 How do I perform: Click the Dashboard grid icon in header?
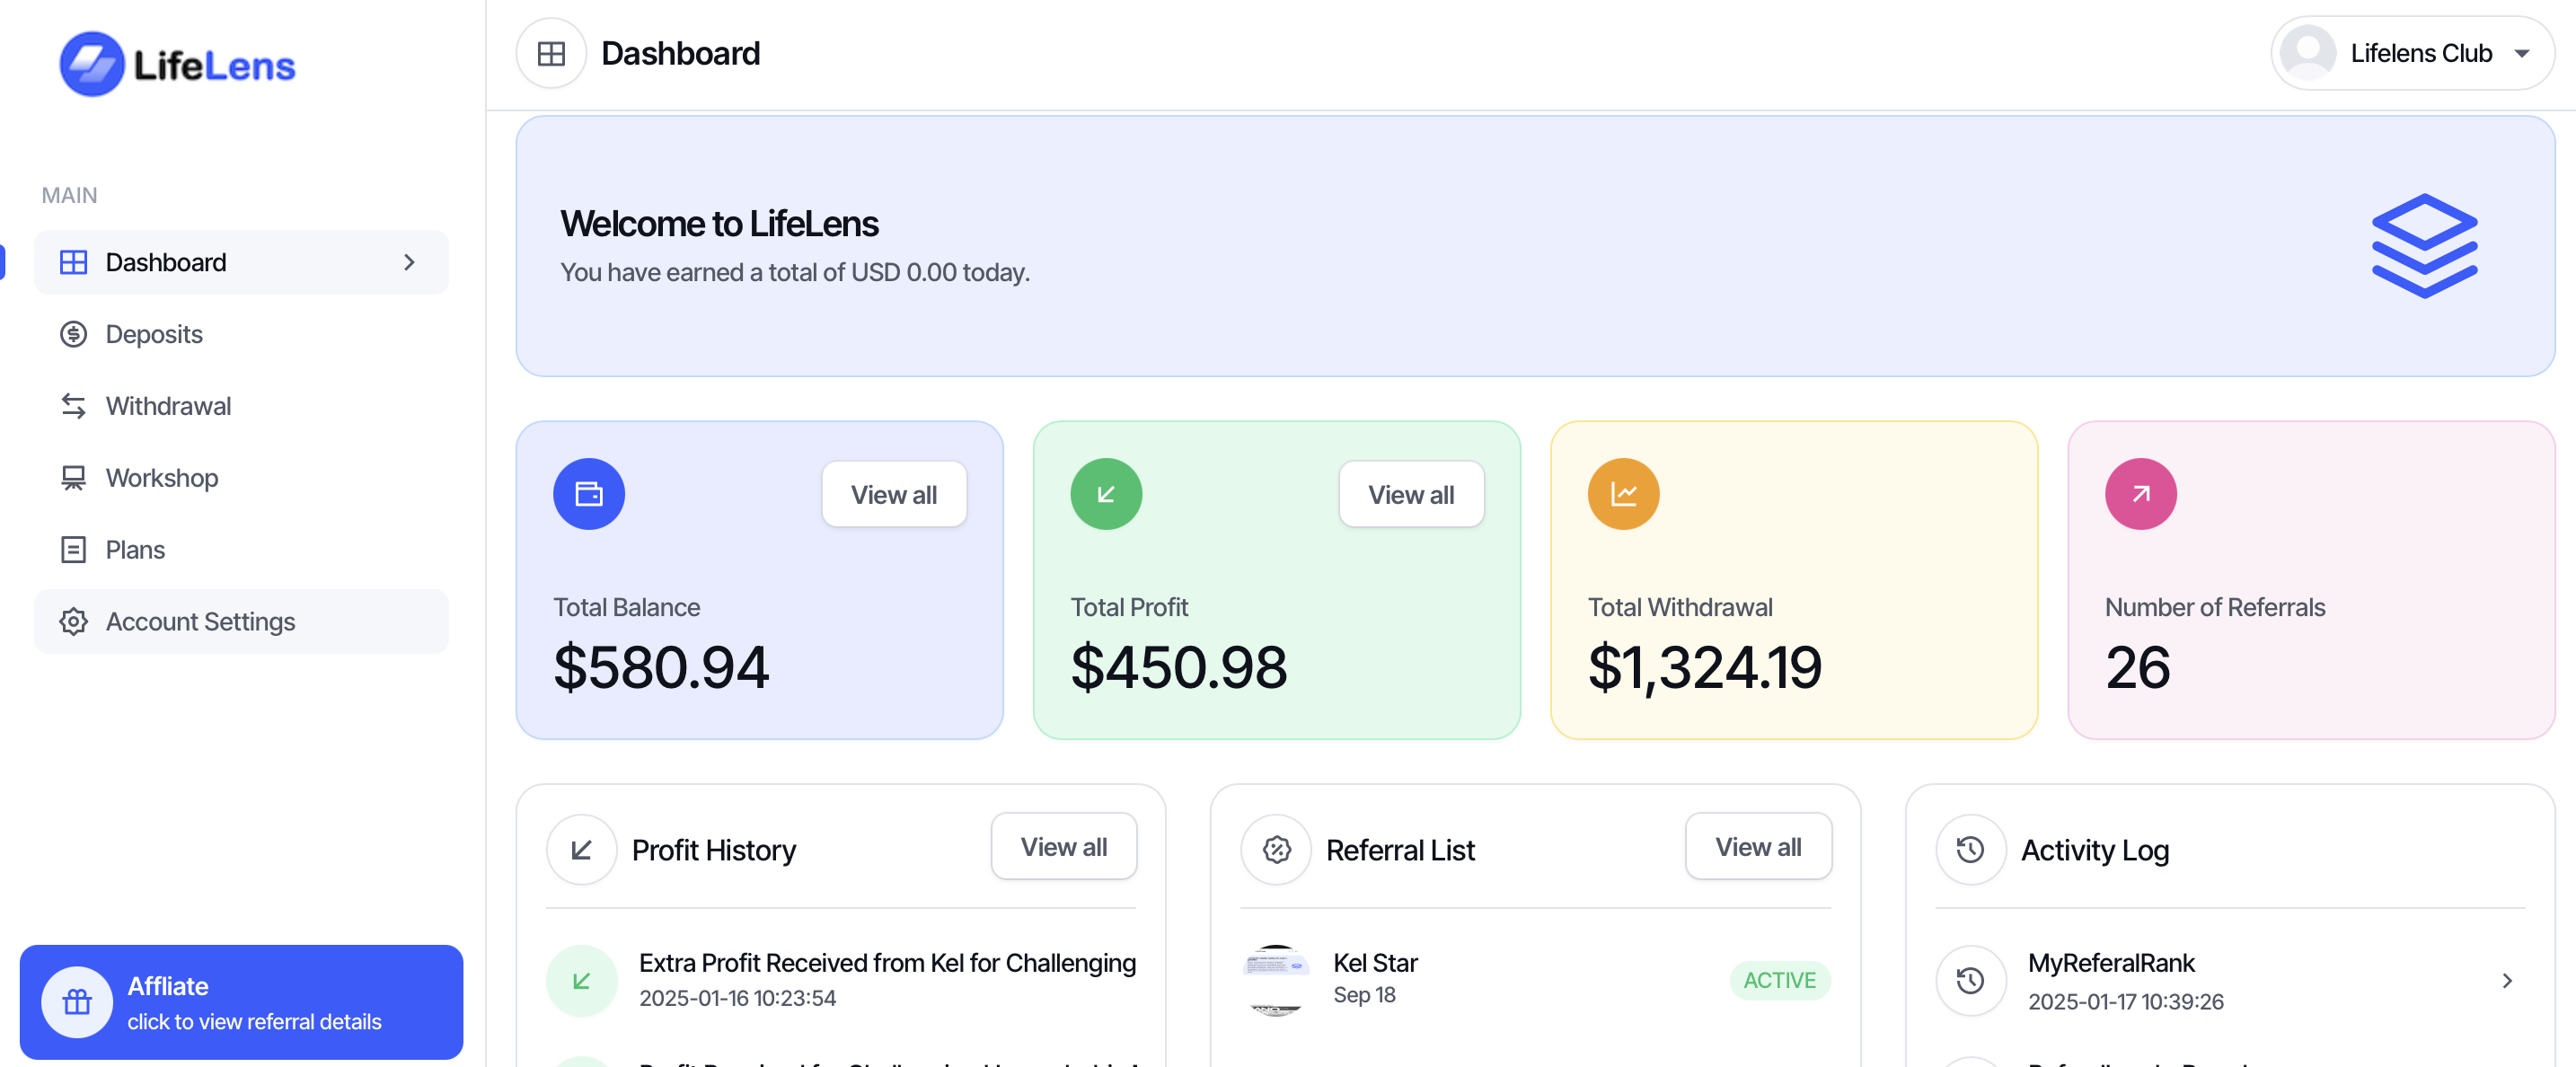coord(551,53)
